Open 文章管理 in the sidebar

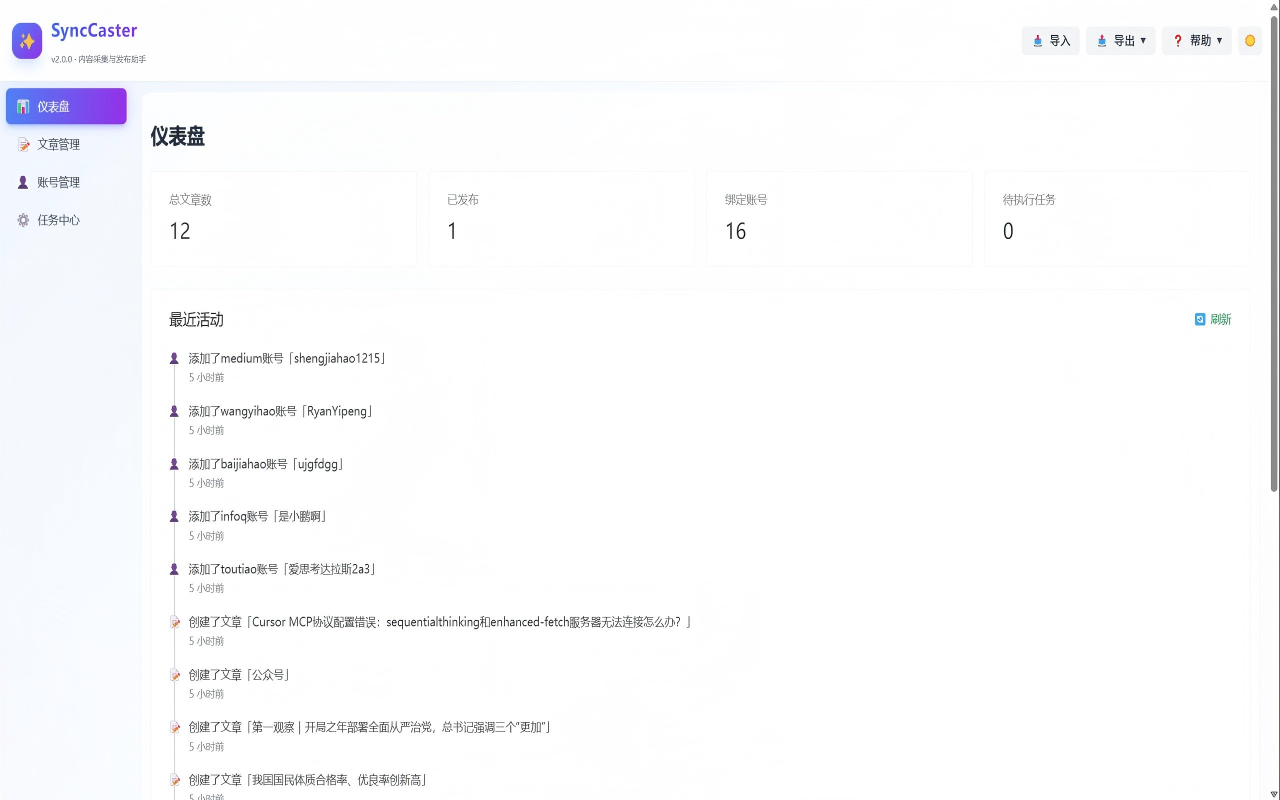pos(59,145)
